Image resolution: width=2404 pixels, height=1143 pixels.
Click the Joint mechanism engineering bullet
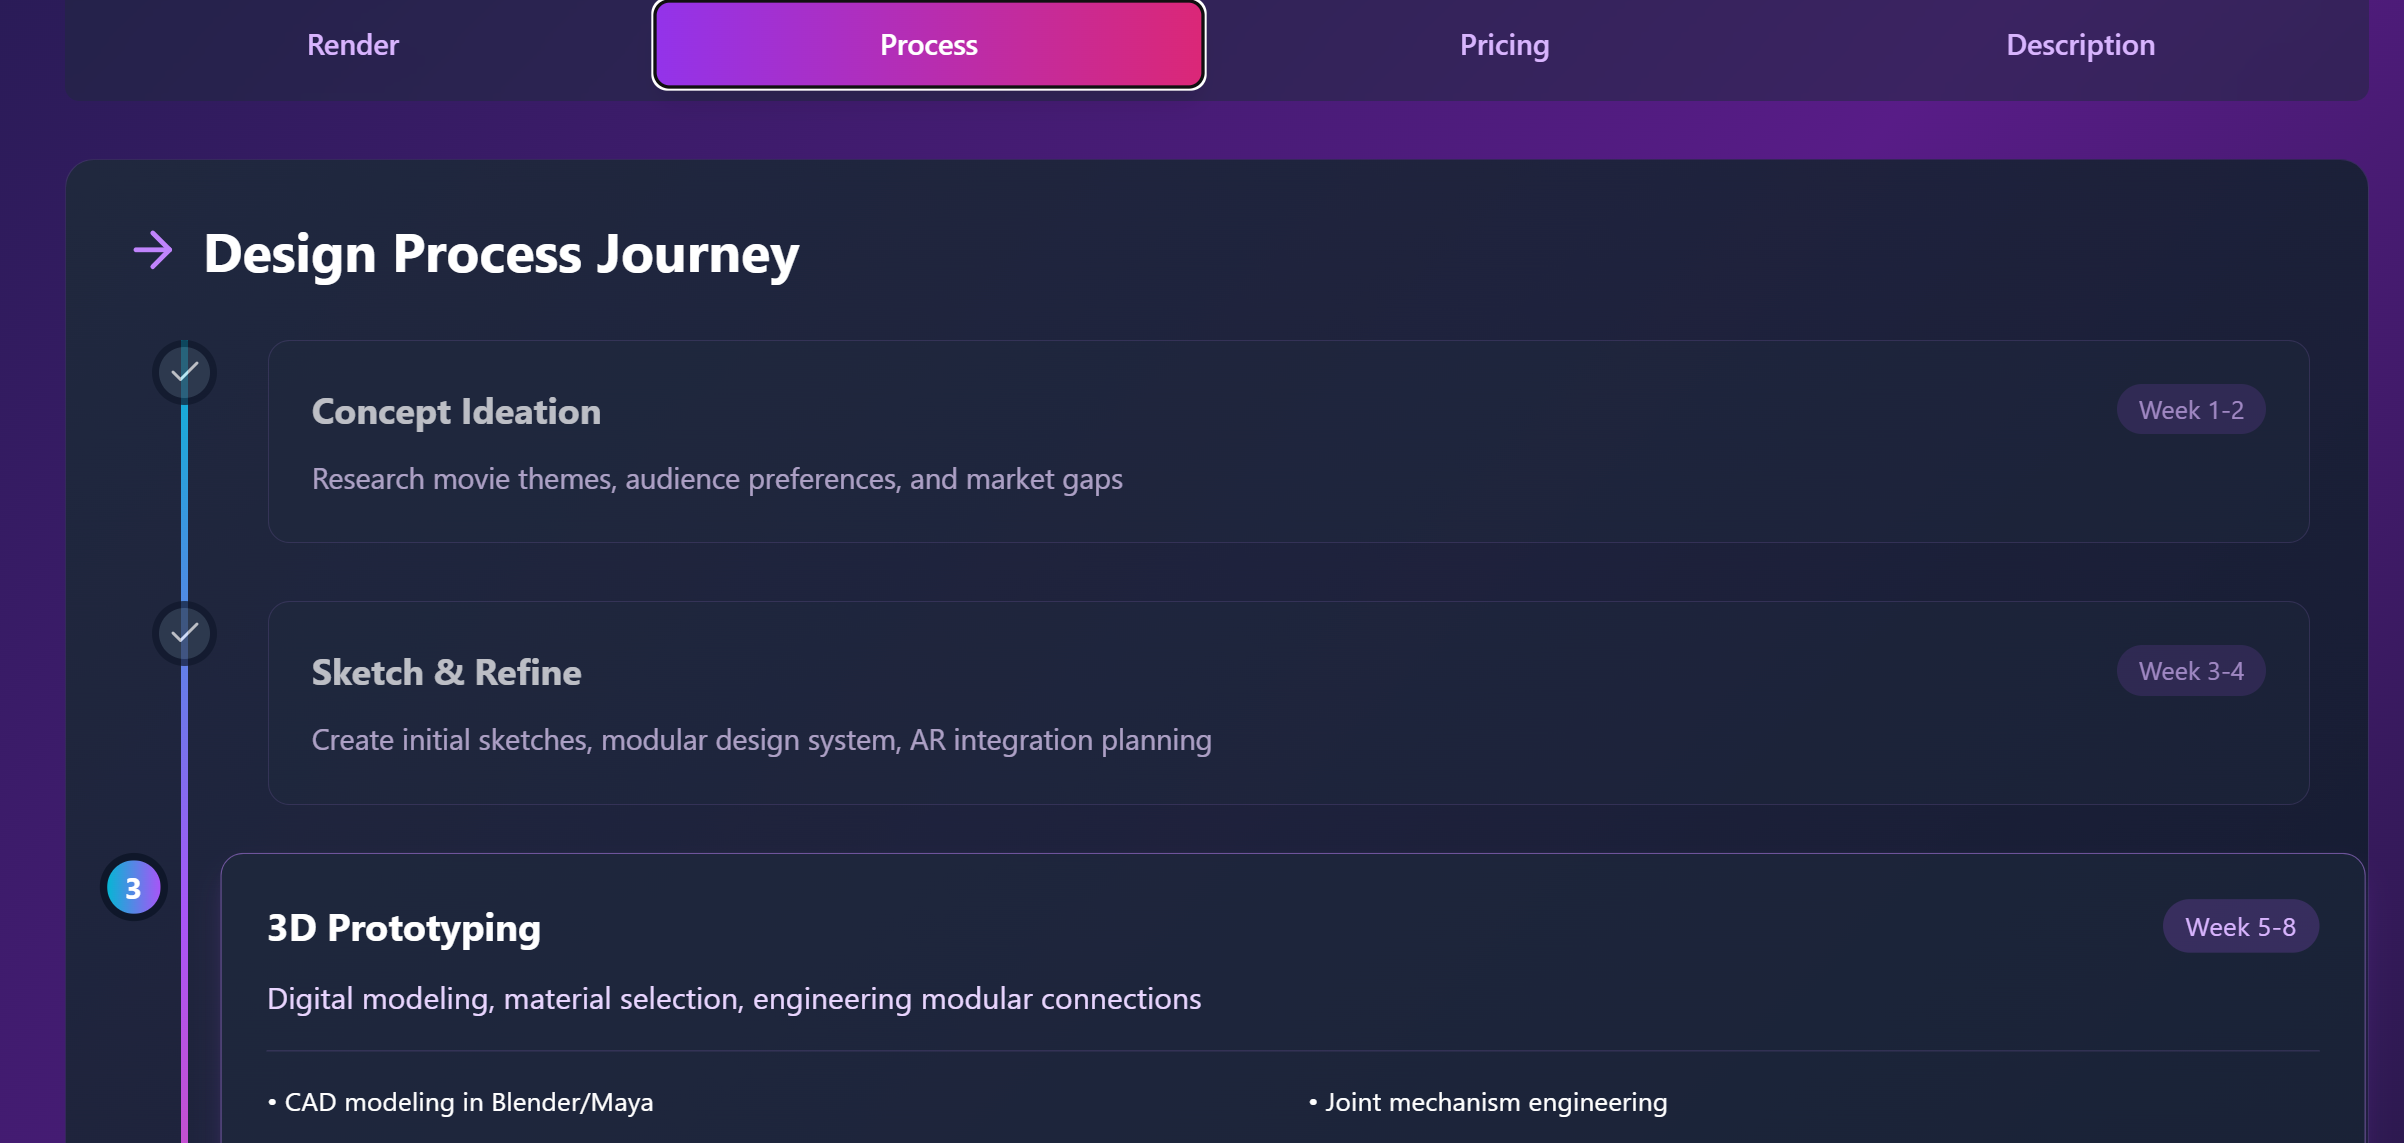point(1489,1102)
